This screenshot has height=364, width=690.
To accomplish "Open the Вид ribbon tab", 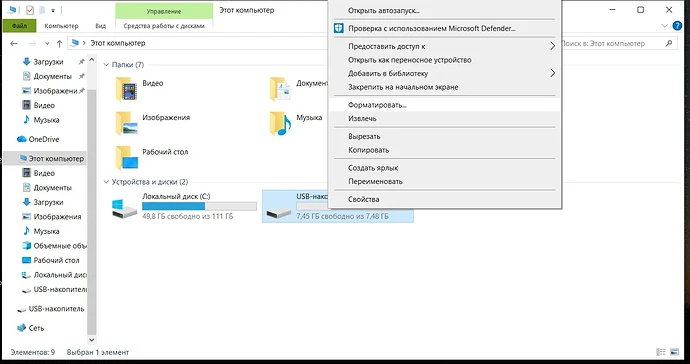I will 101,26.
